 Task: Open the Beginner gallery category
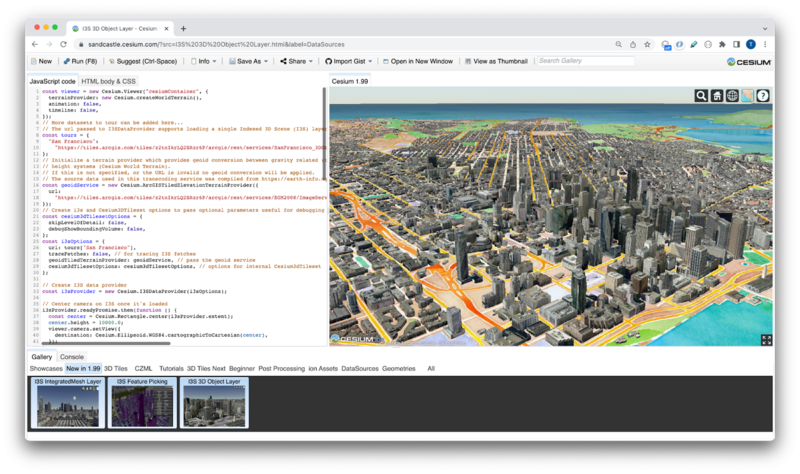(242, 368)
